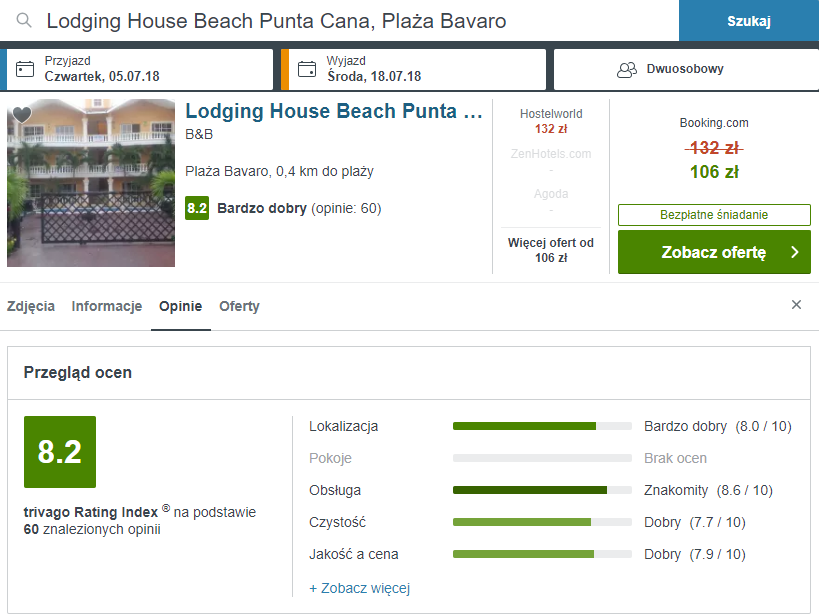Open the hotel photo thumbnail
Viewport: 819px width, 615px height.
click(x=91, y=183)
